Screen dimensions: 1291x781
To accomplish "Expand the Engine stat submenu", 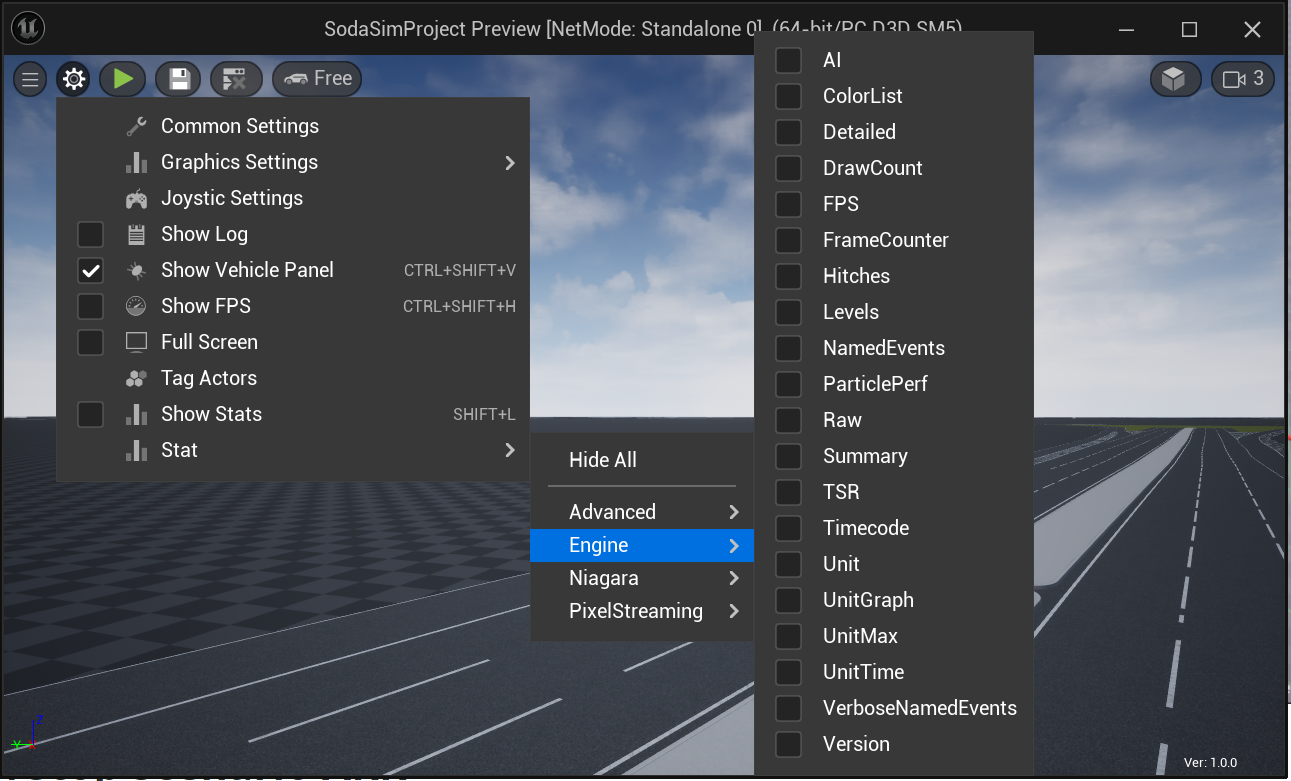I will point(642,545).
